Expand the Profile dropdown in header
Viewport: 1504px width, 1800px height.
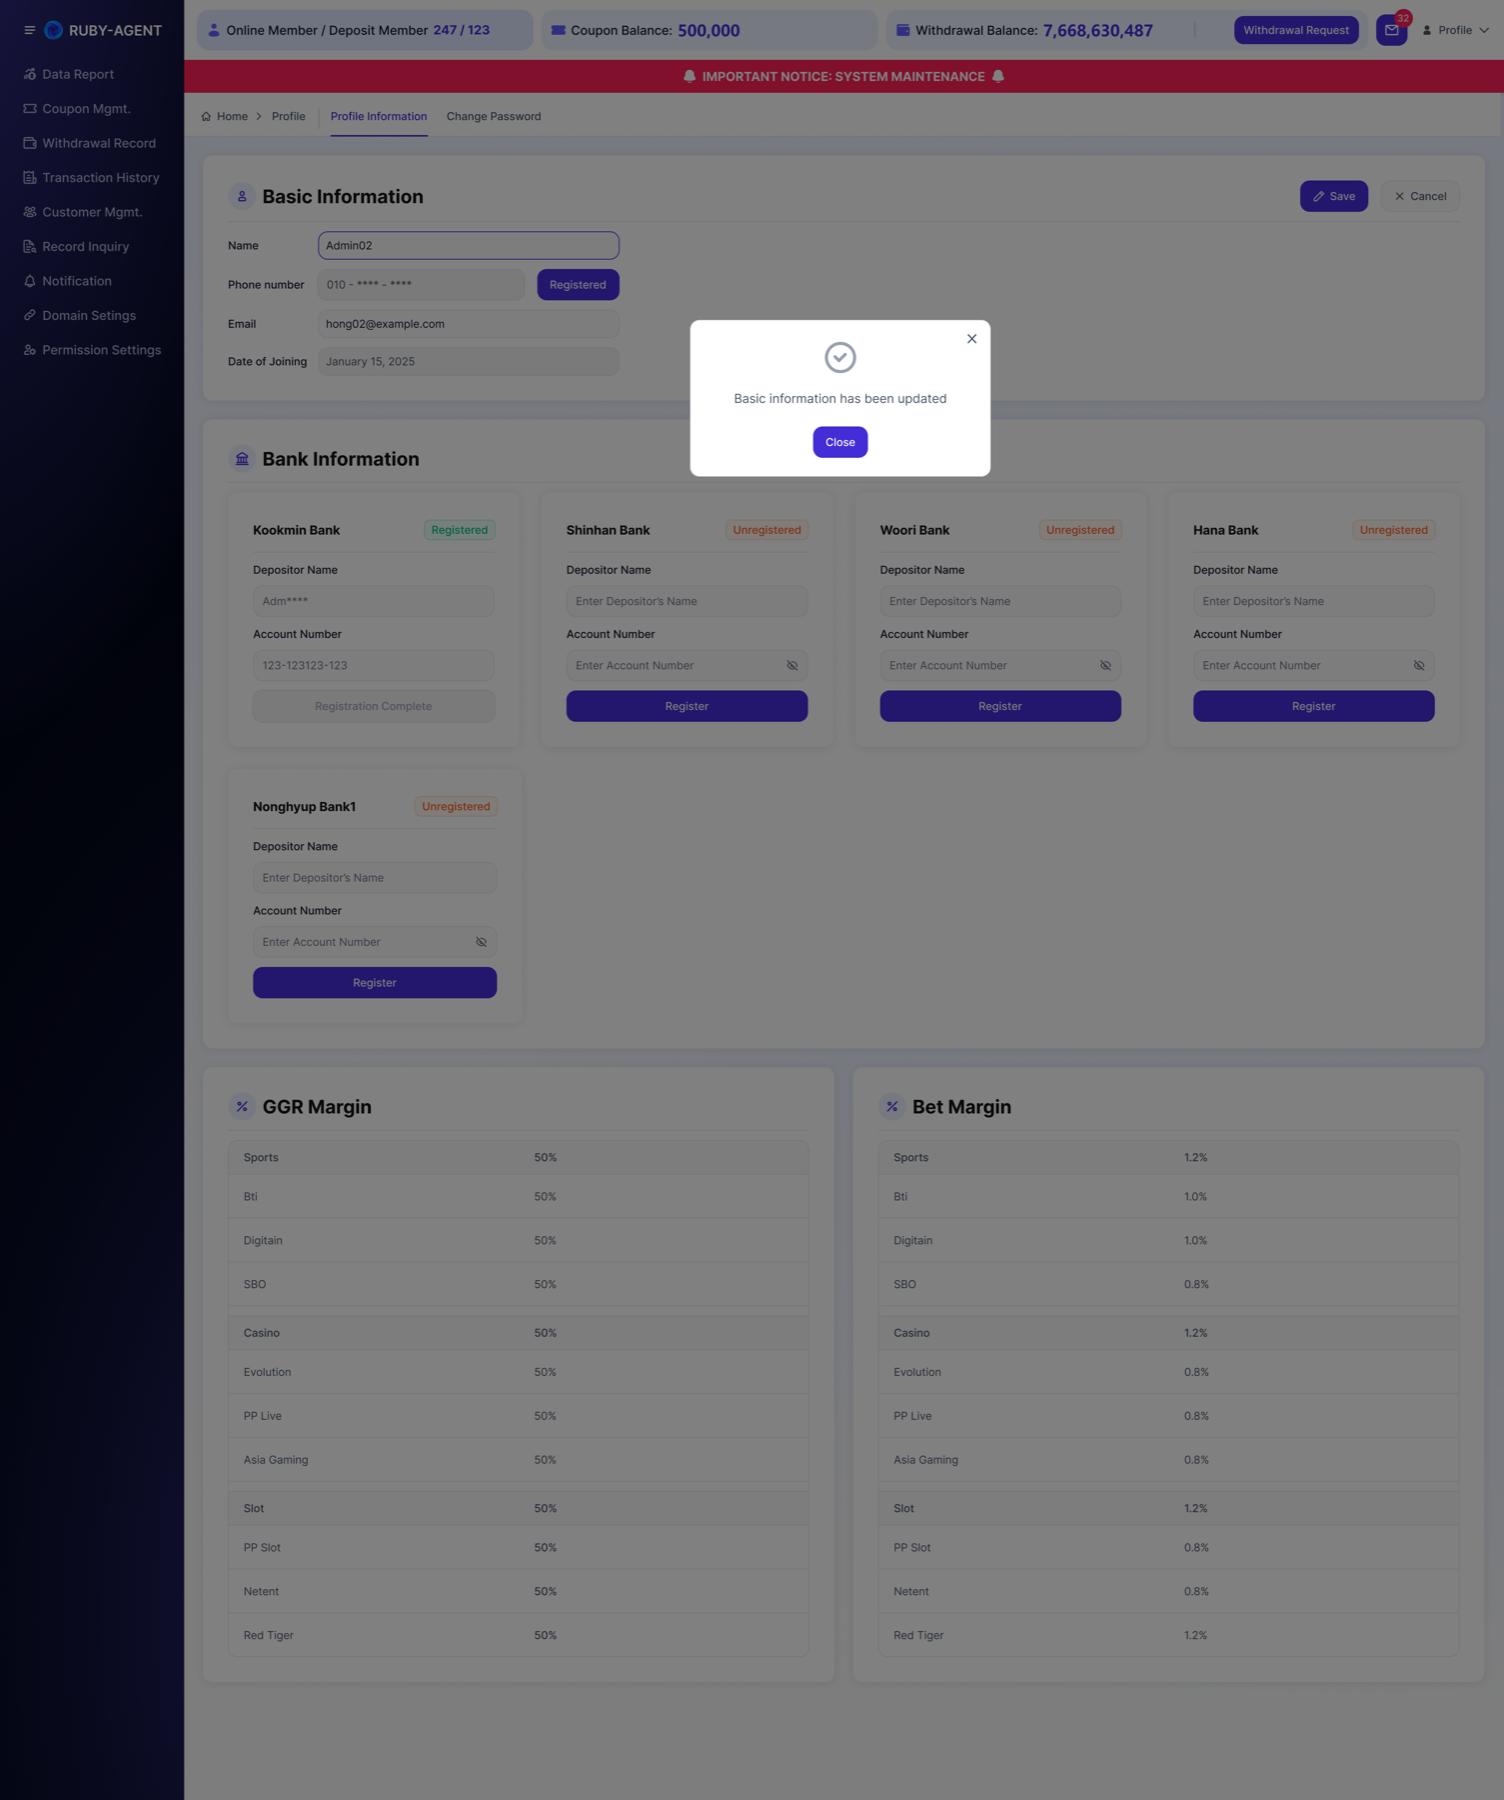click(x=1456, y=30)
